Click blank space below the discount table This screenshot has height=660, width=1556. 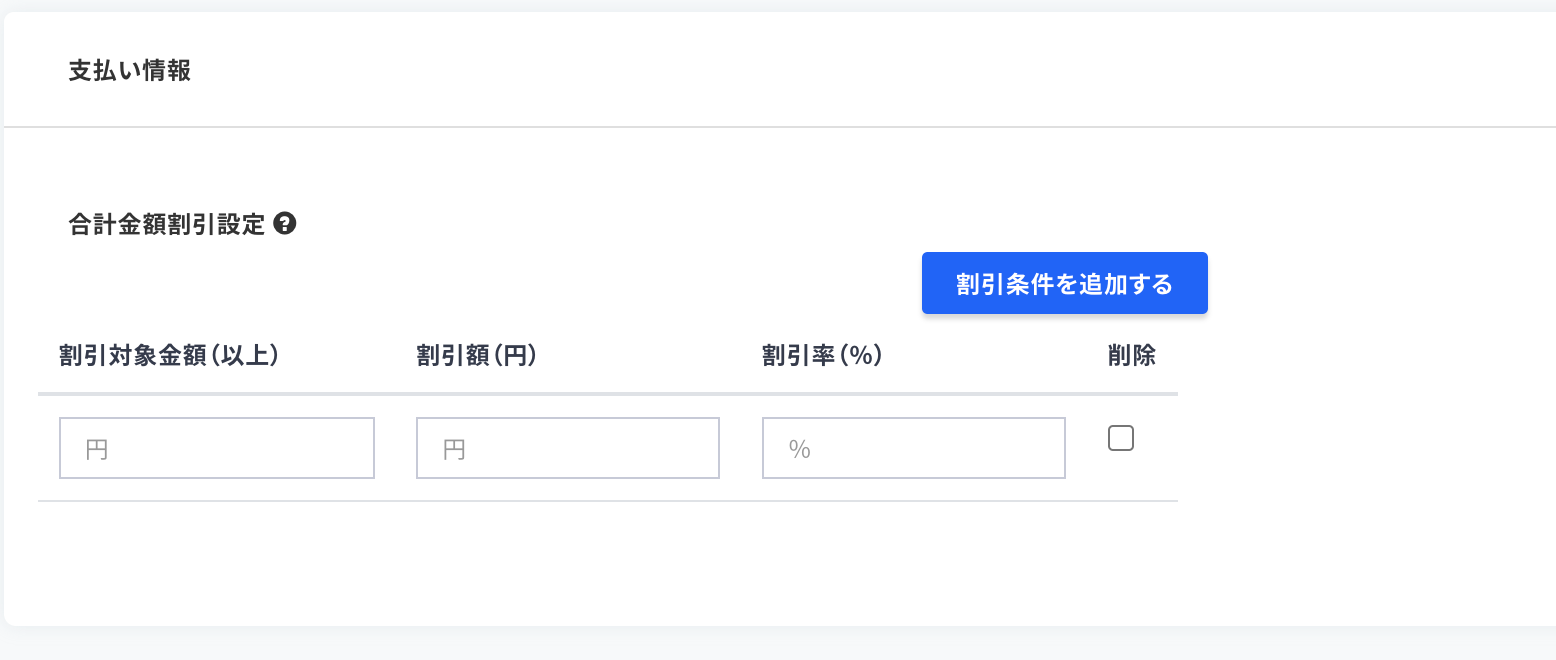coord(600,560)
